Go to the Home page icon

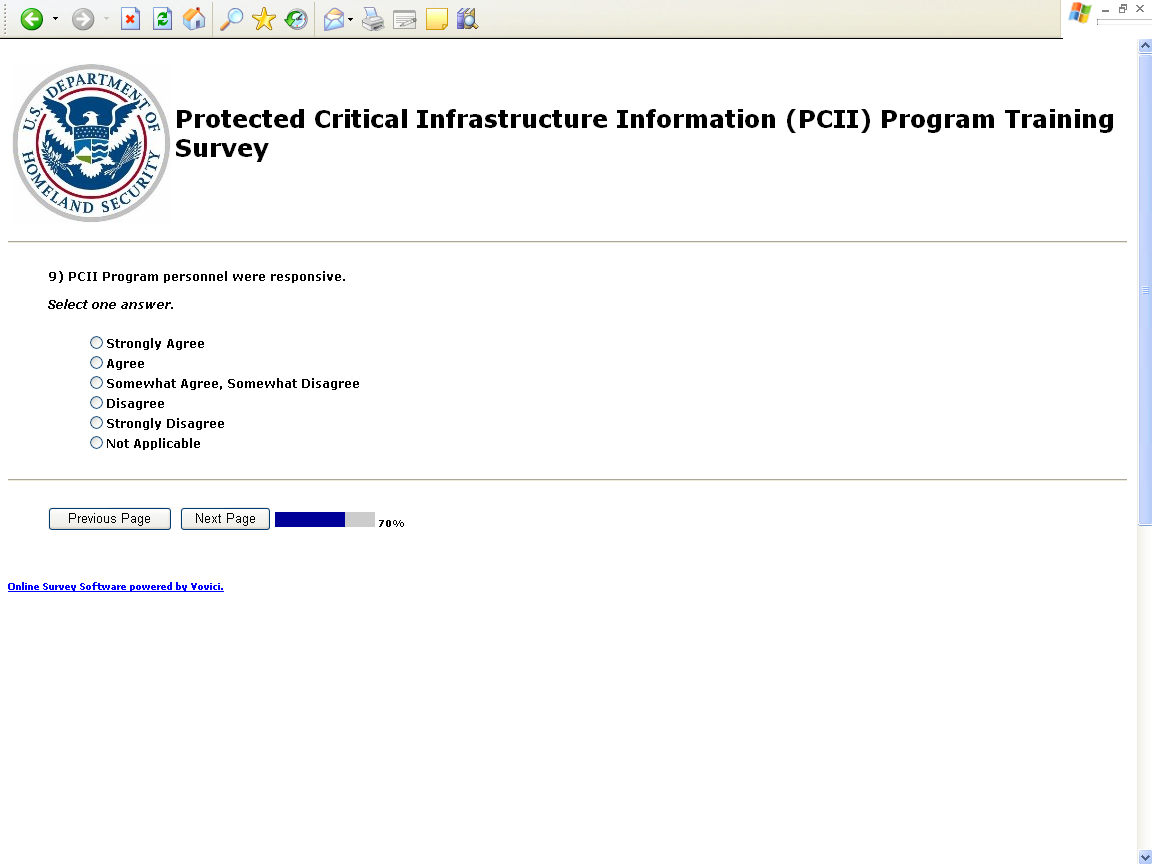click(x=194, y=19)
